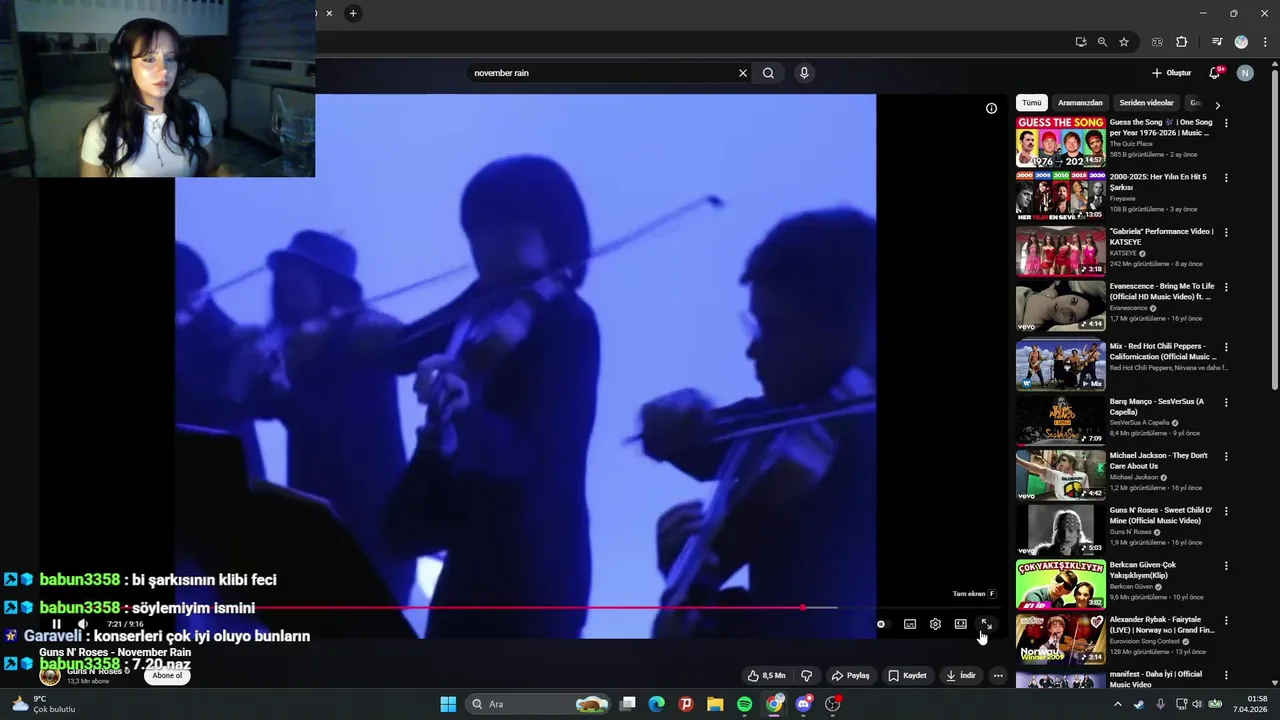Open Alexander Rybak Fairytale video

[1060, 639]
